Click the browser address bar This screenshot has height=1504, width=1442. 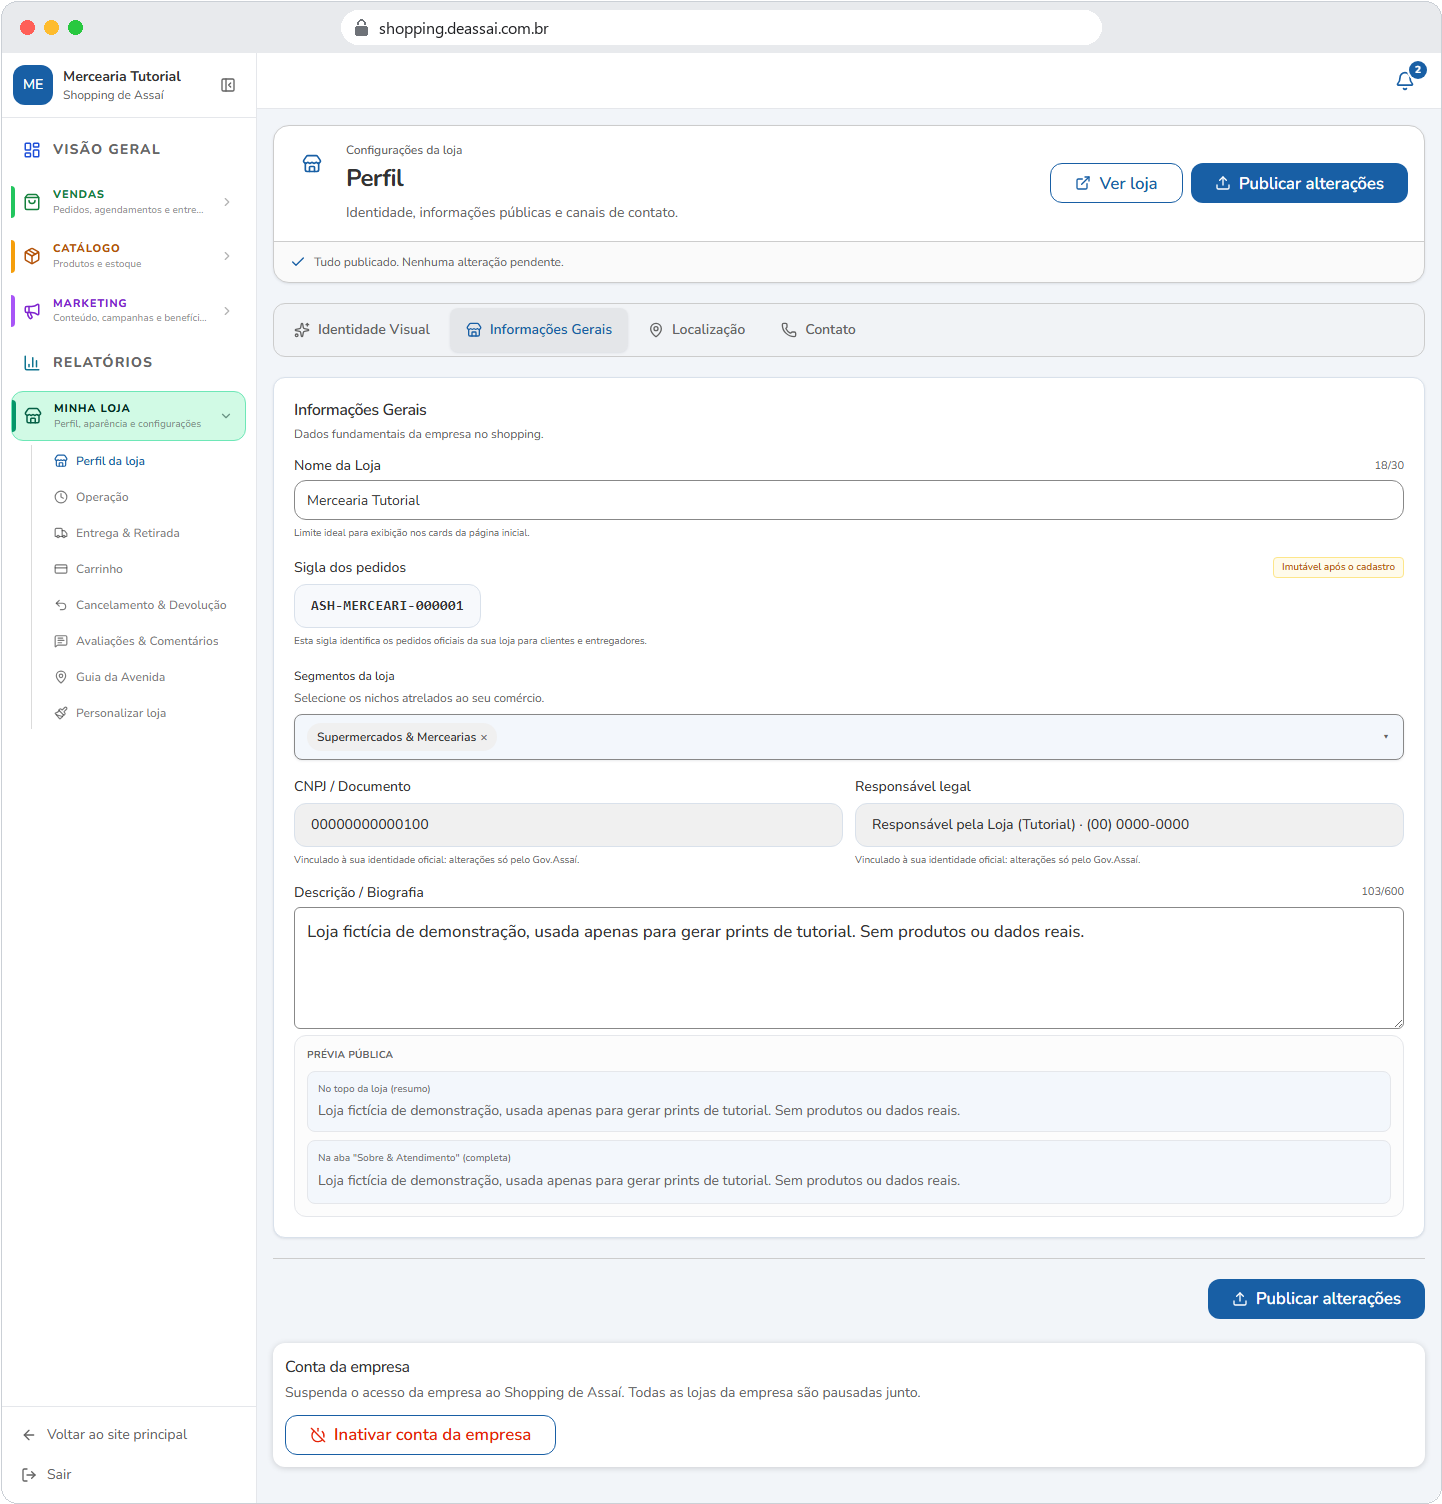[721, 28]
